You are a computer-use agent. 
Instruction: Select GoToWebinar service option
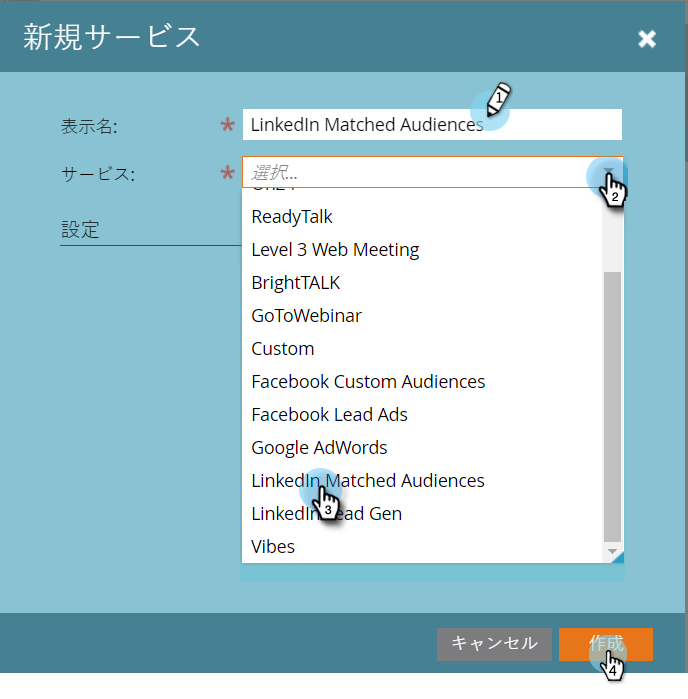coord(422,316)
